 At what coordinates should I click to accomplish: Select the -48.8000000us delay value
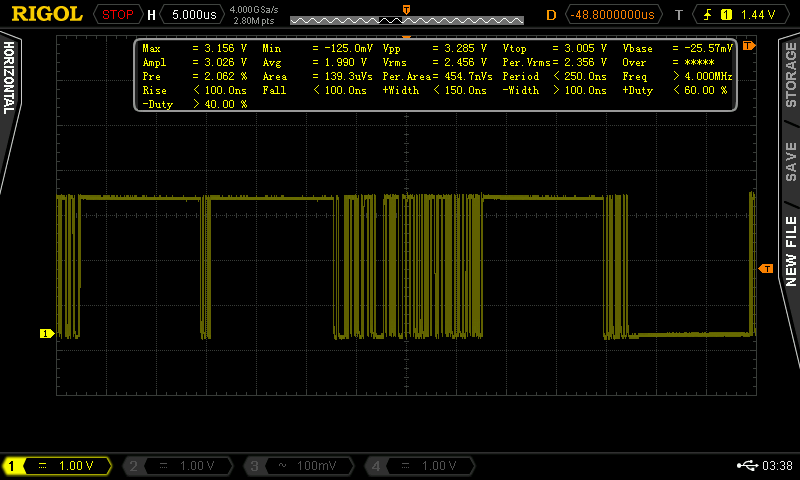pos(612,14)
